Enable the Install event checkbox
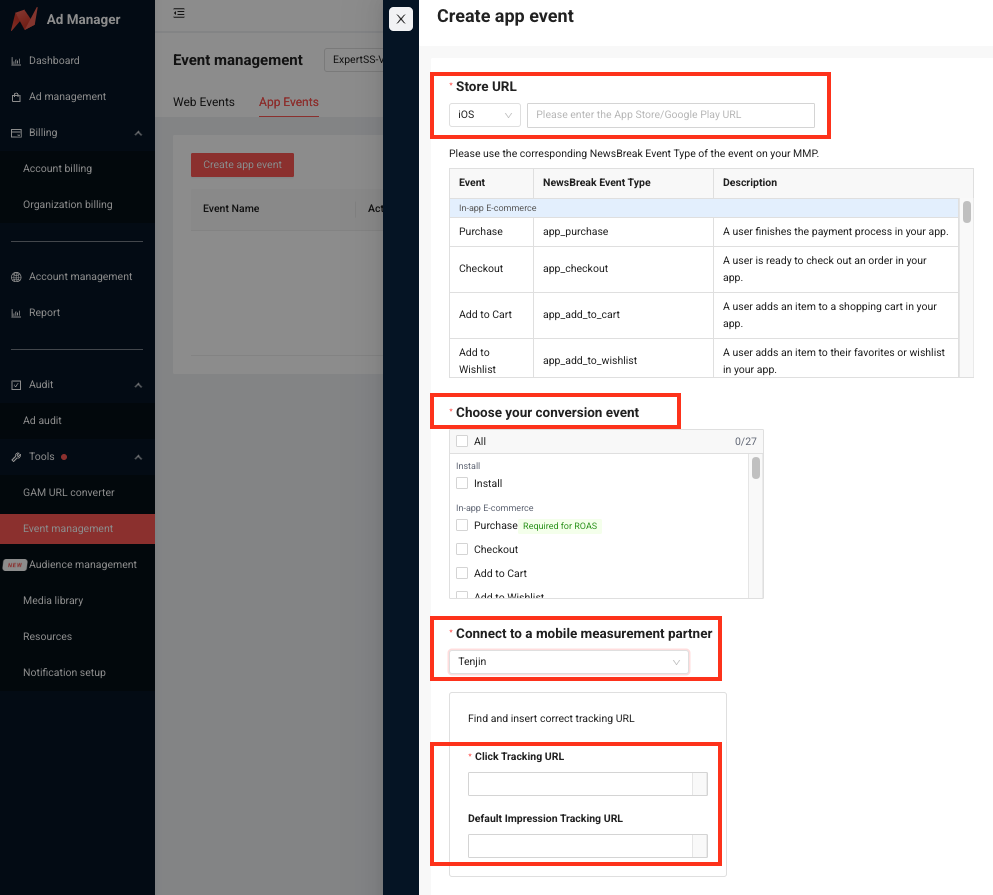The image size is (993, 895). 462,483
